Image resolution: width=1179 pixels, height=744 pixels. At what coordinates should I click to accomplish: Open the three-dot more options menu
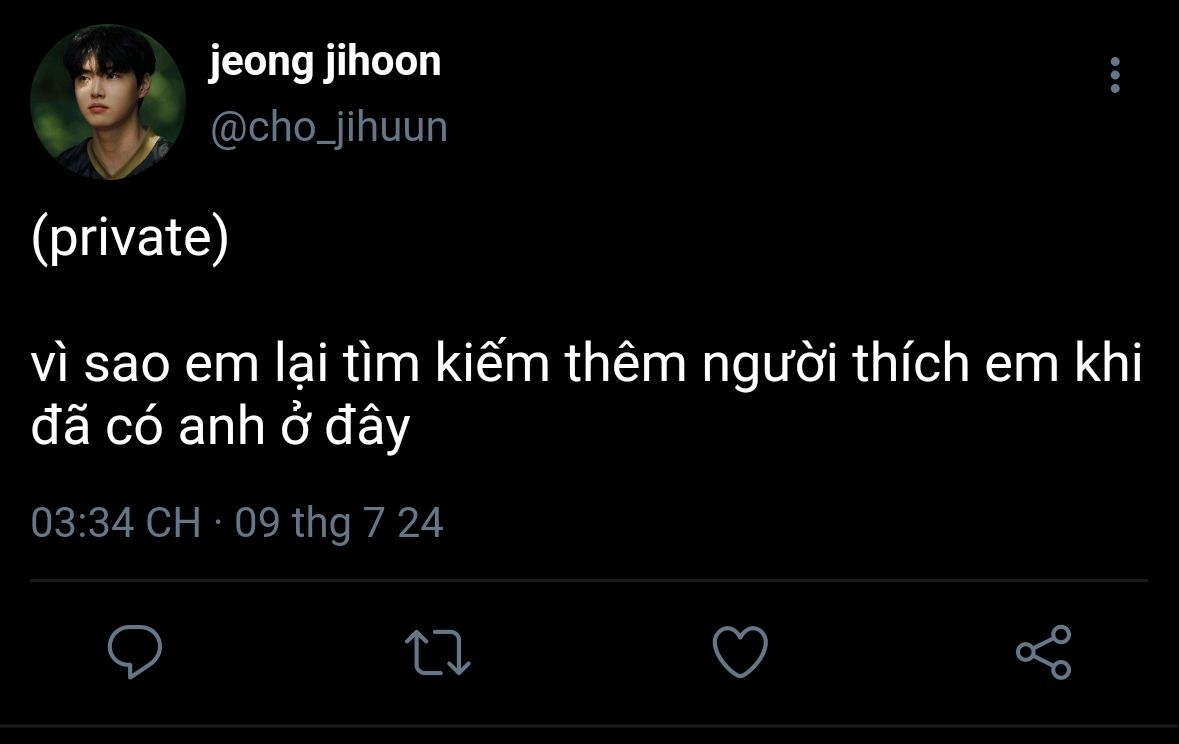1115,76
